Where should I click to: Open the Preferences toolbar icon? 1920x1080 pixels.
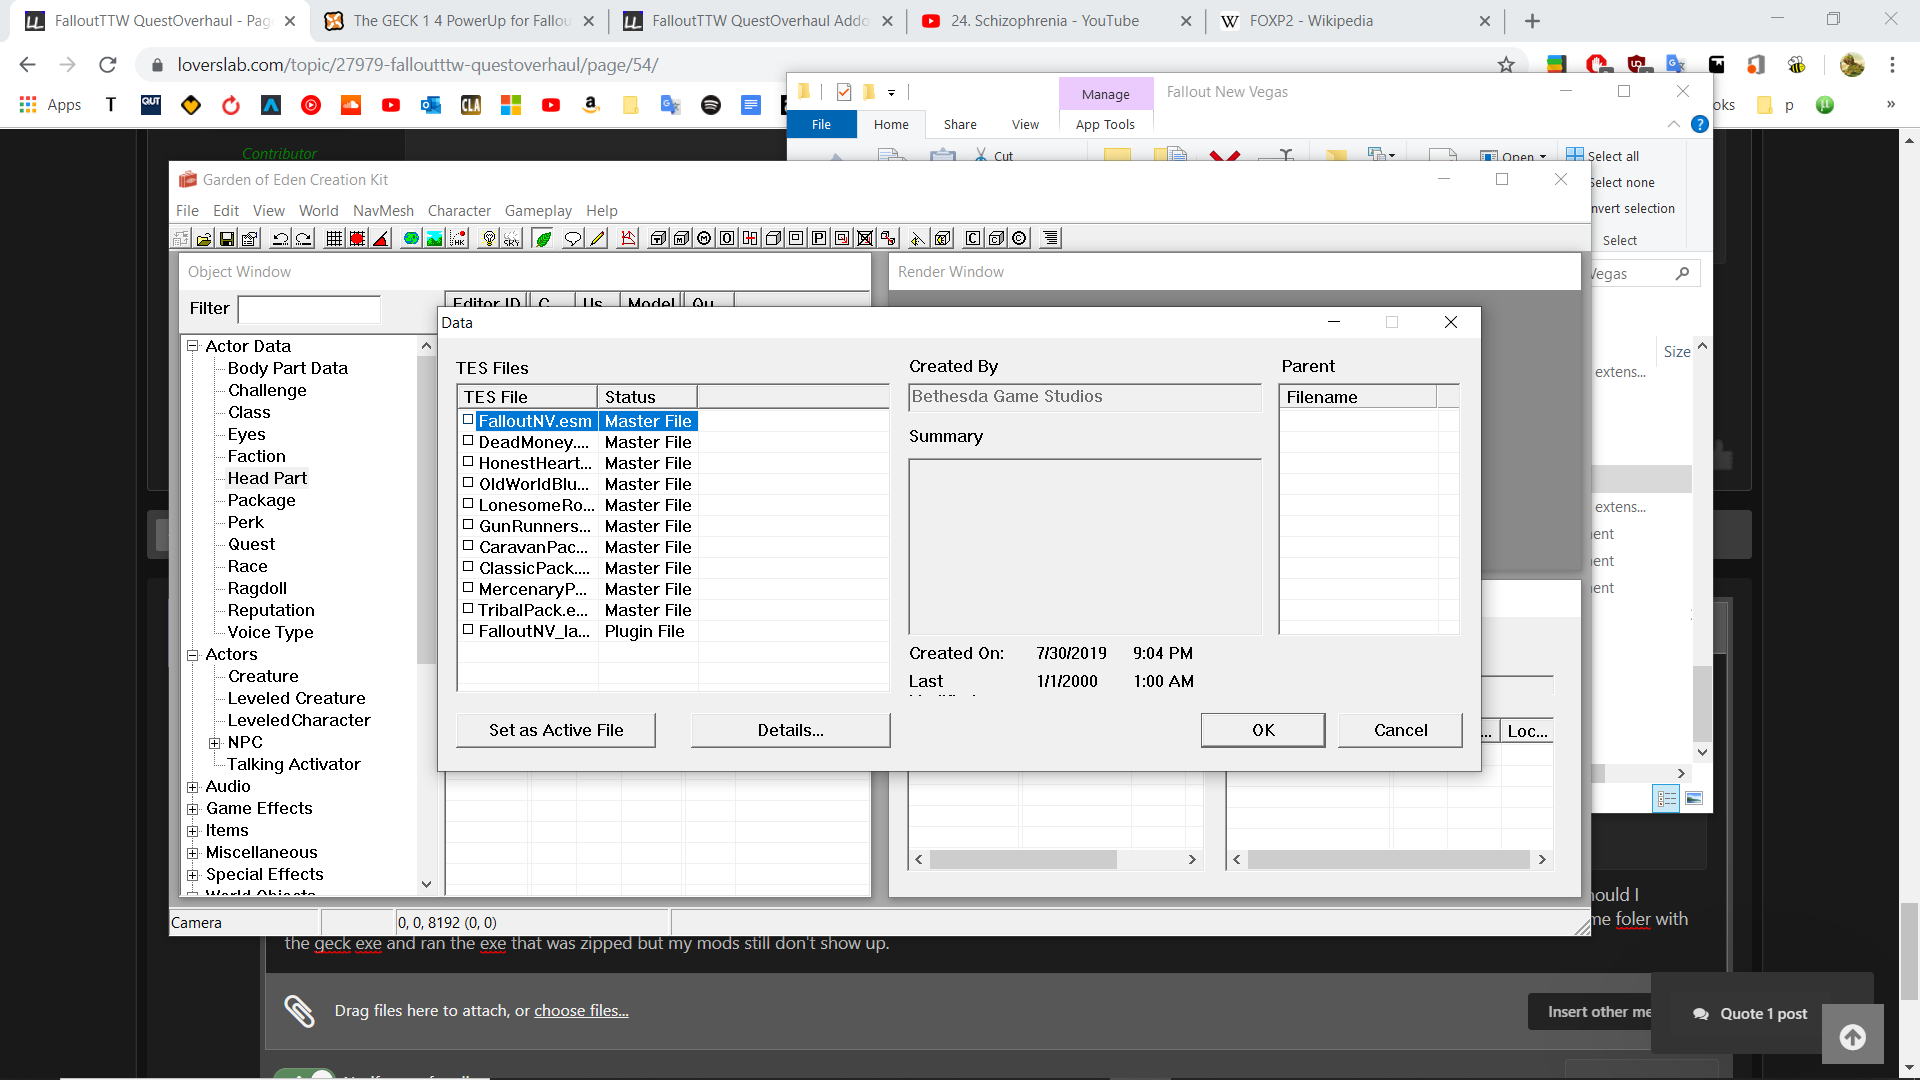pos(250,238)
